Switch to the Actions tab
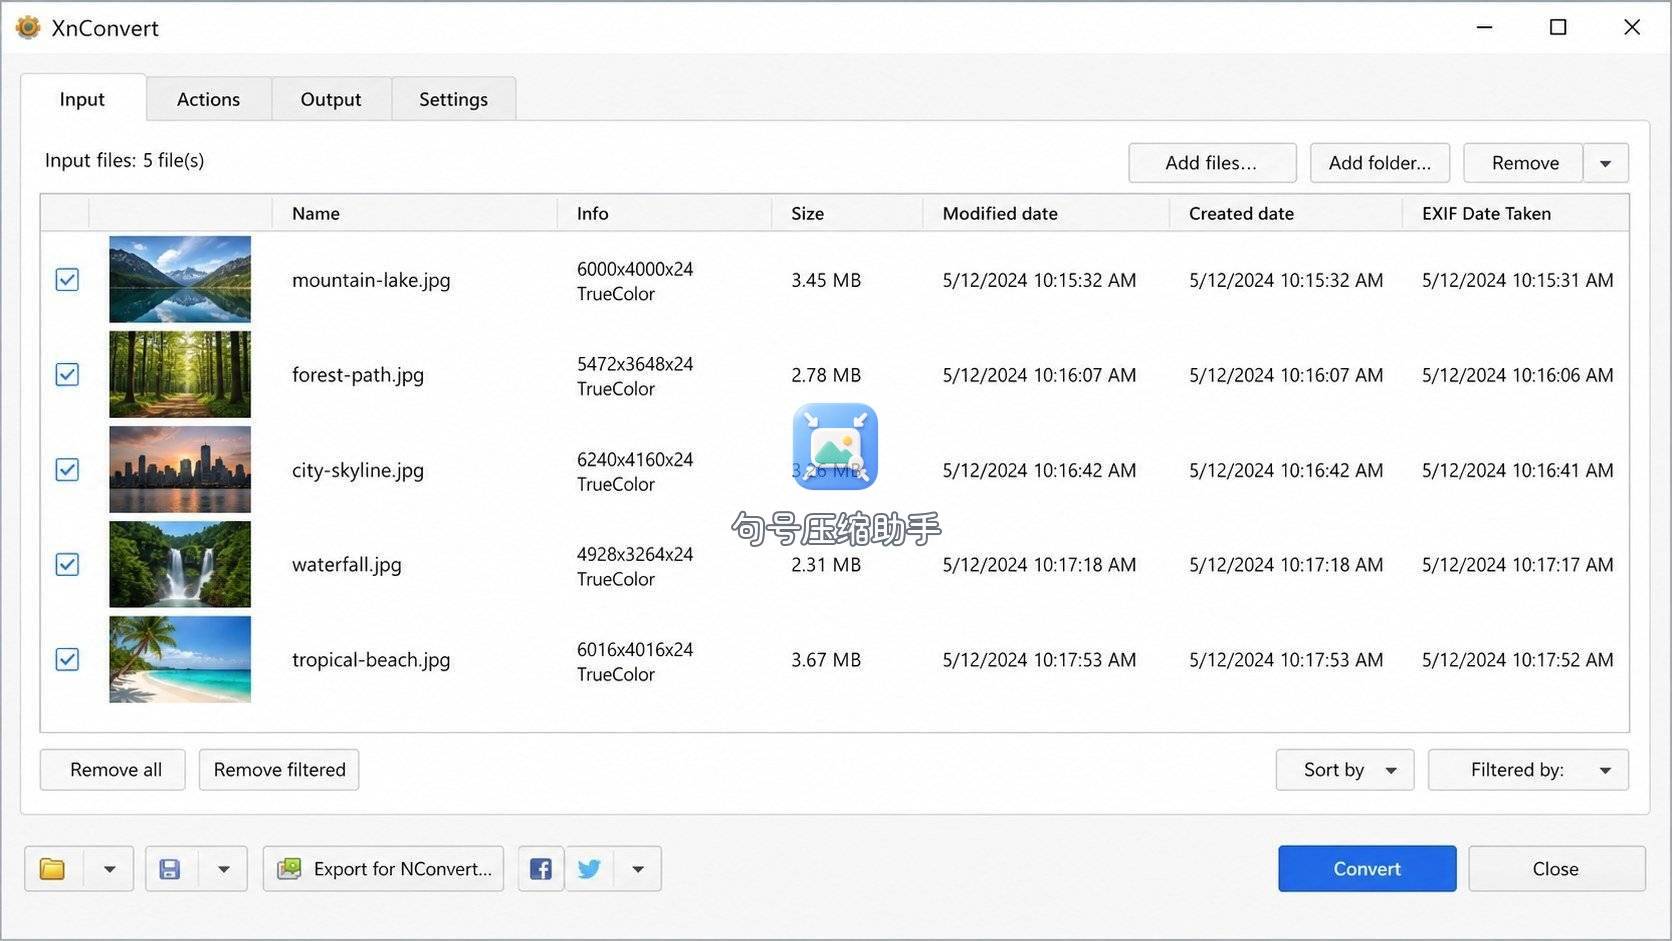 coord(208,99)
